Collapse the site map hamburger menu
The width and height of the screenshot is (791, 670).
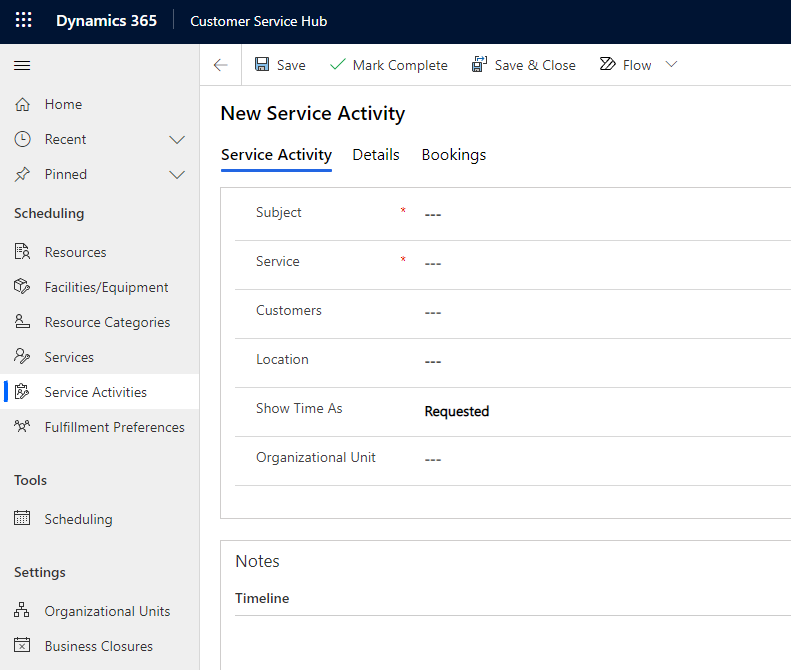(x=22, y=66)
